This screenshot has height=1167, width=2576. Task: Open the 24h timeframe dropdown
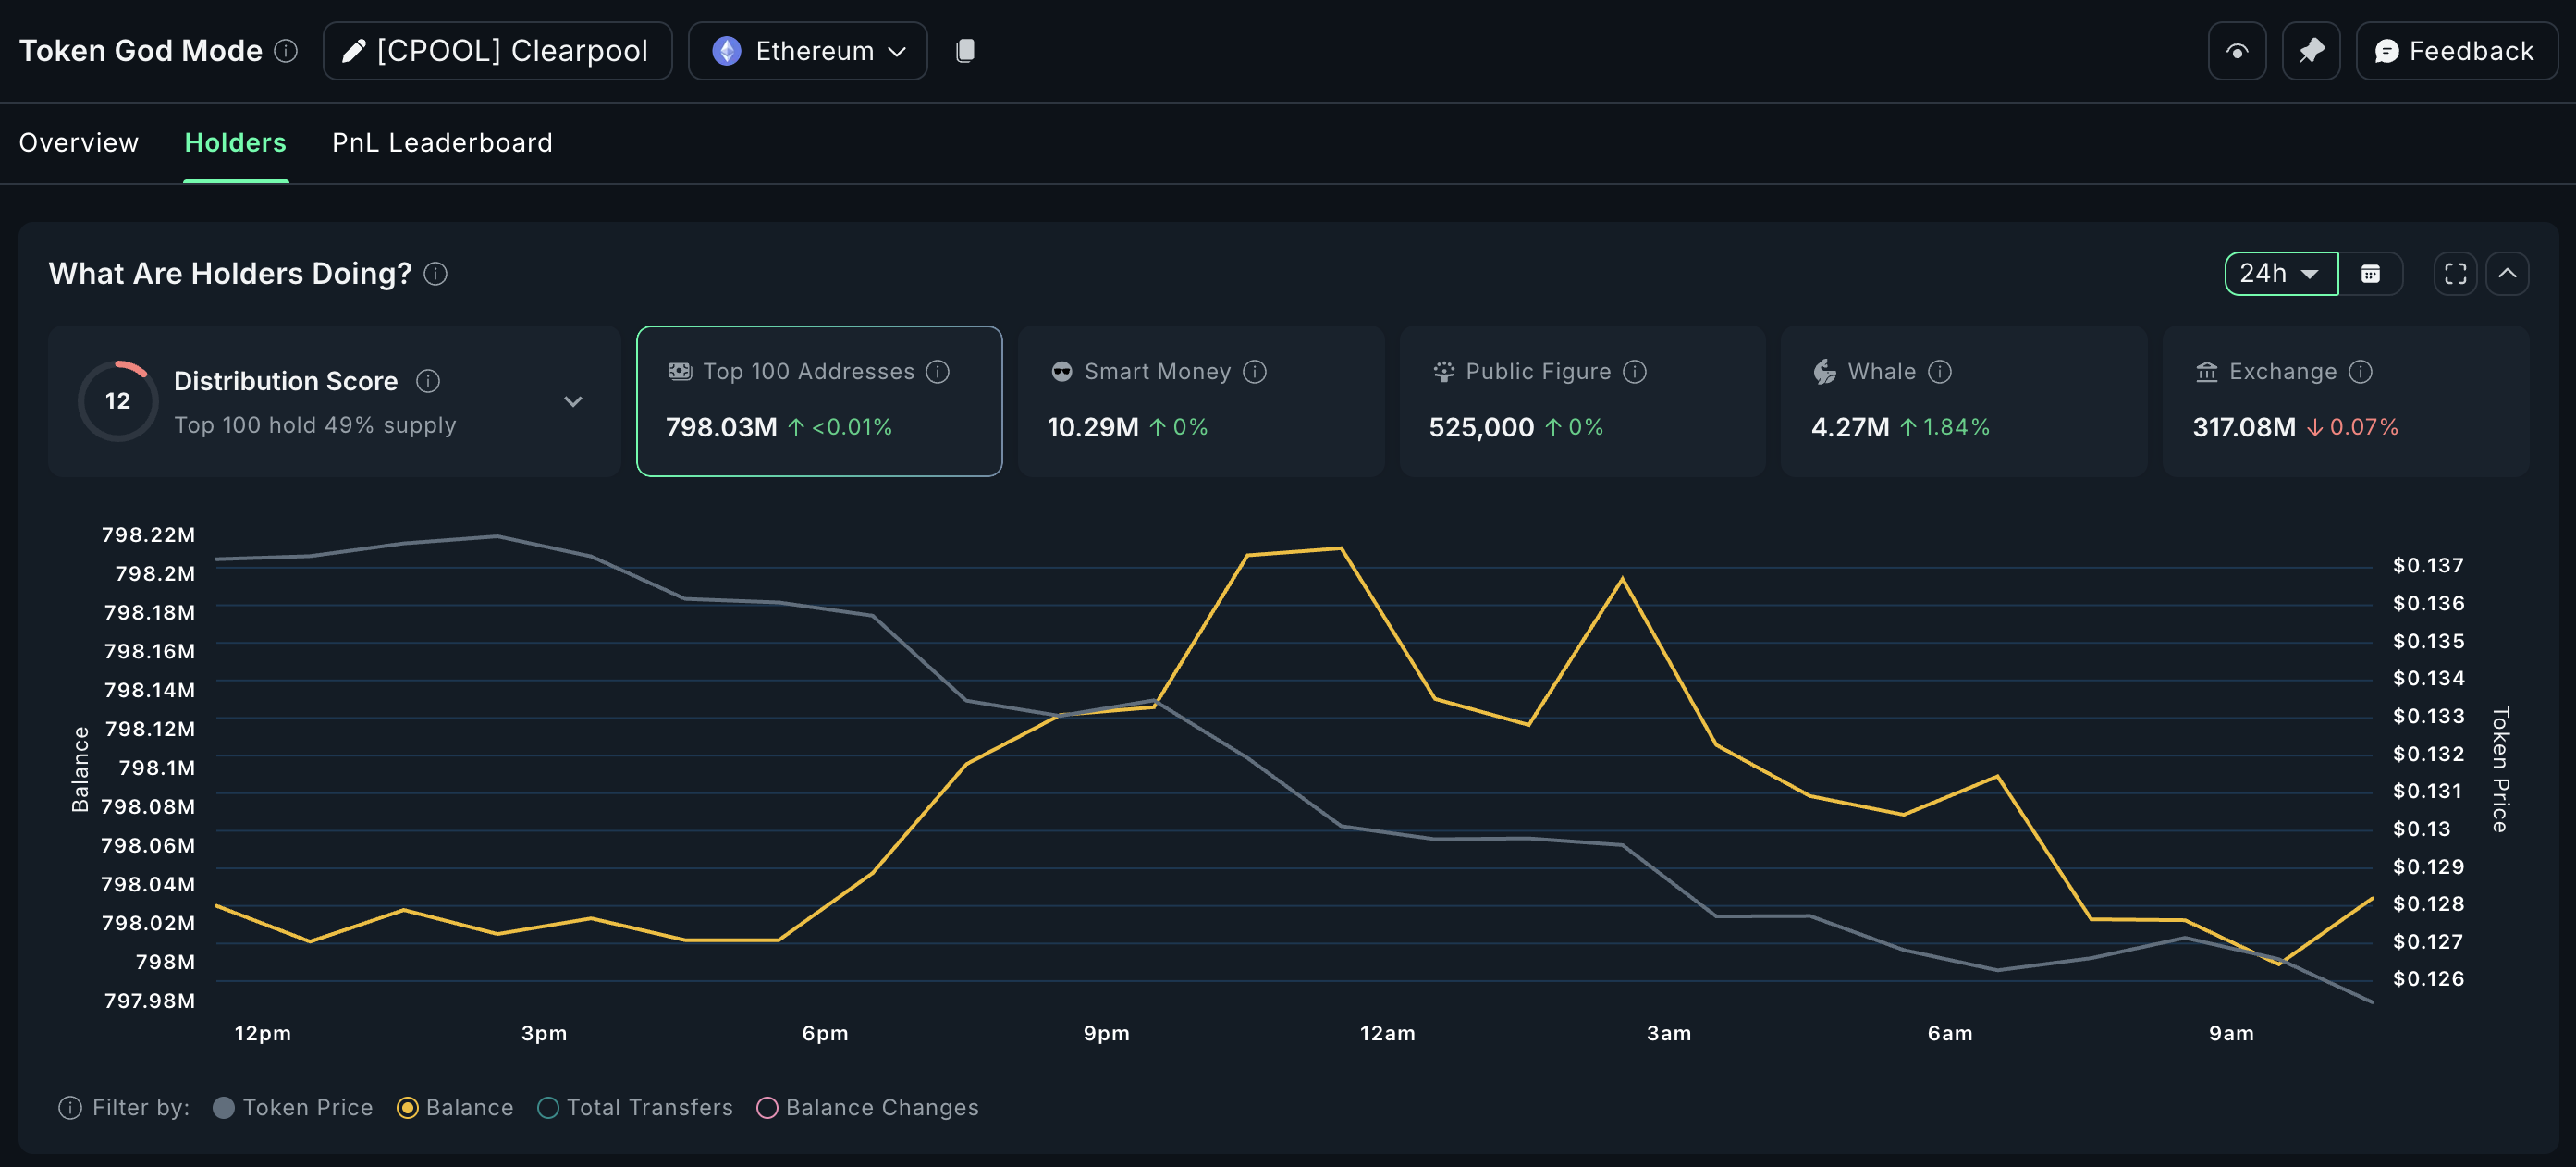(2280, 274)
